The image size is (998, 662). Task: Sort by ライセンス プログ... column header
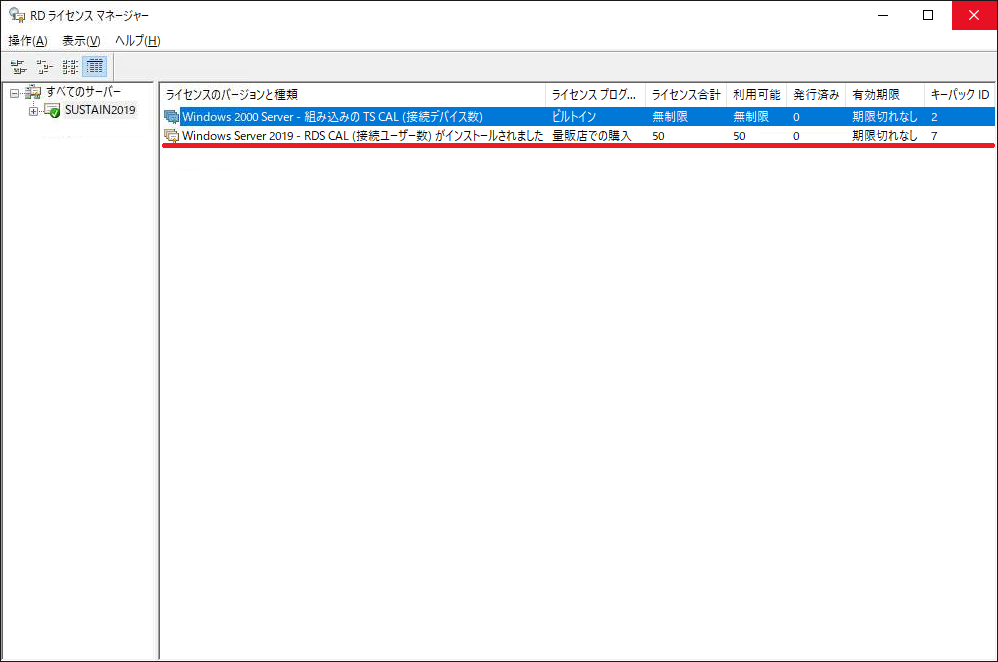click(x=595, y=95)
